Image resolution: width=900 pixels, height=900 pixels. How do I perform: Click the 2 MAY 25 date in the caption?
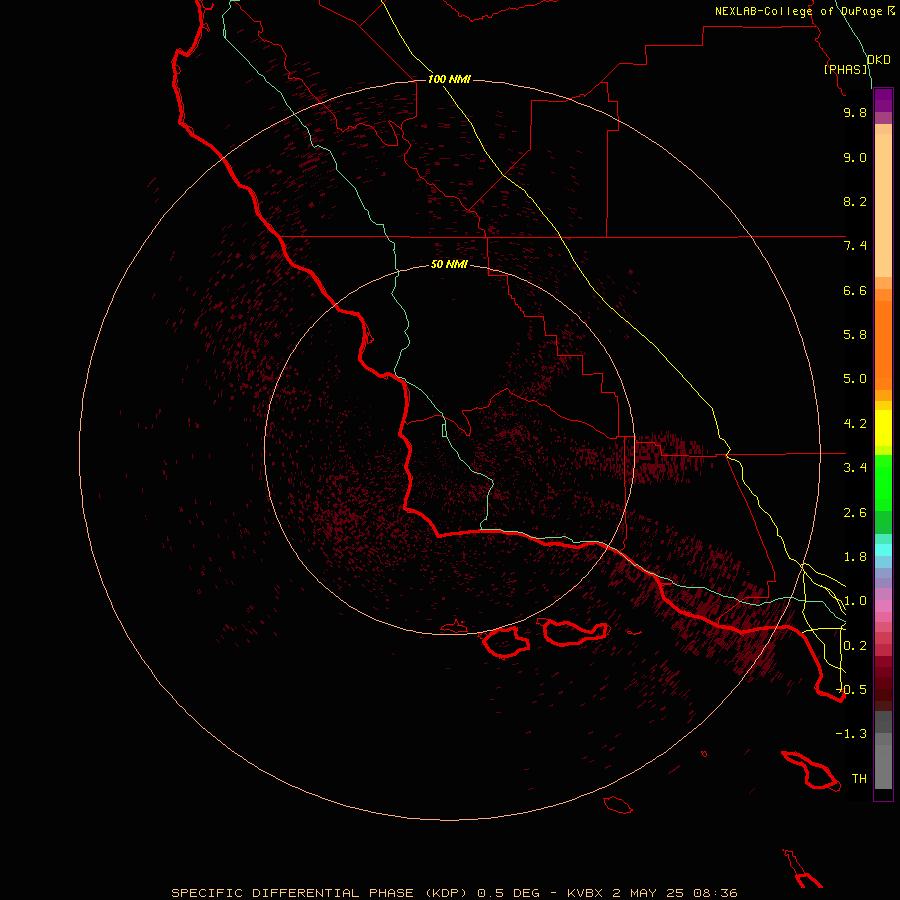click(648, 893)
